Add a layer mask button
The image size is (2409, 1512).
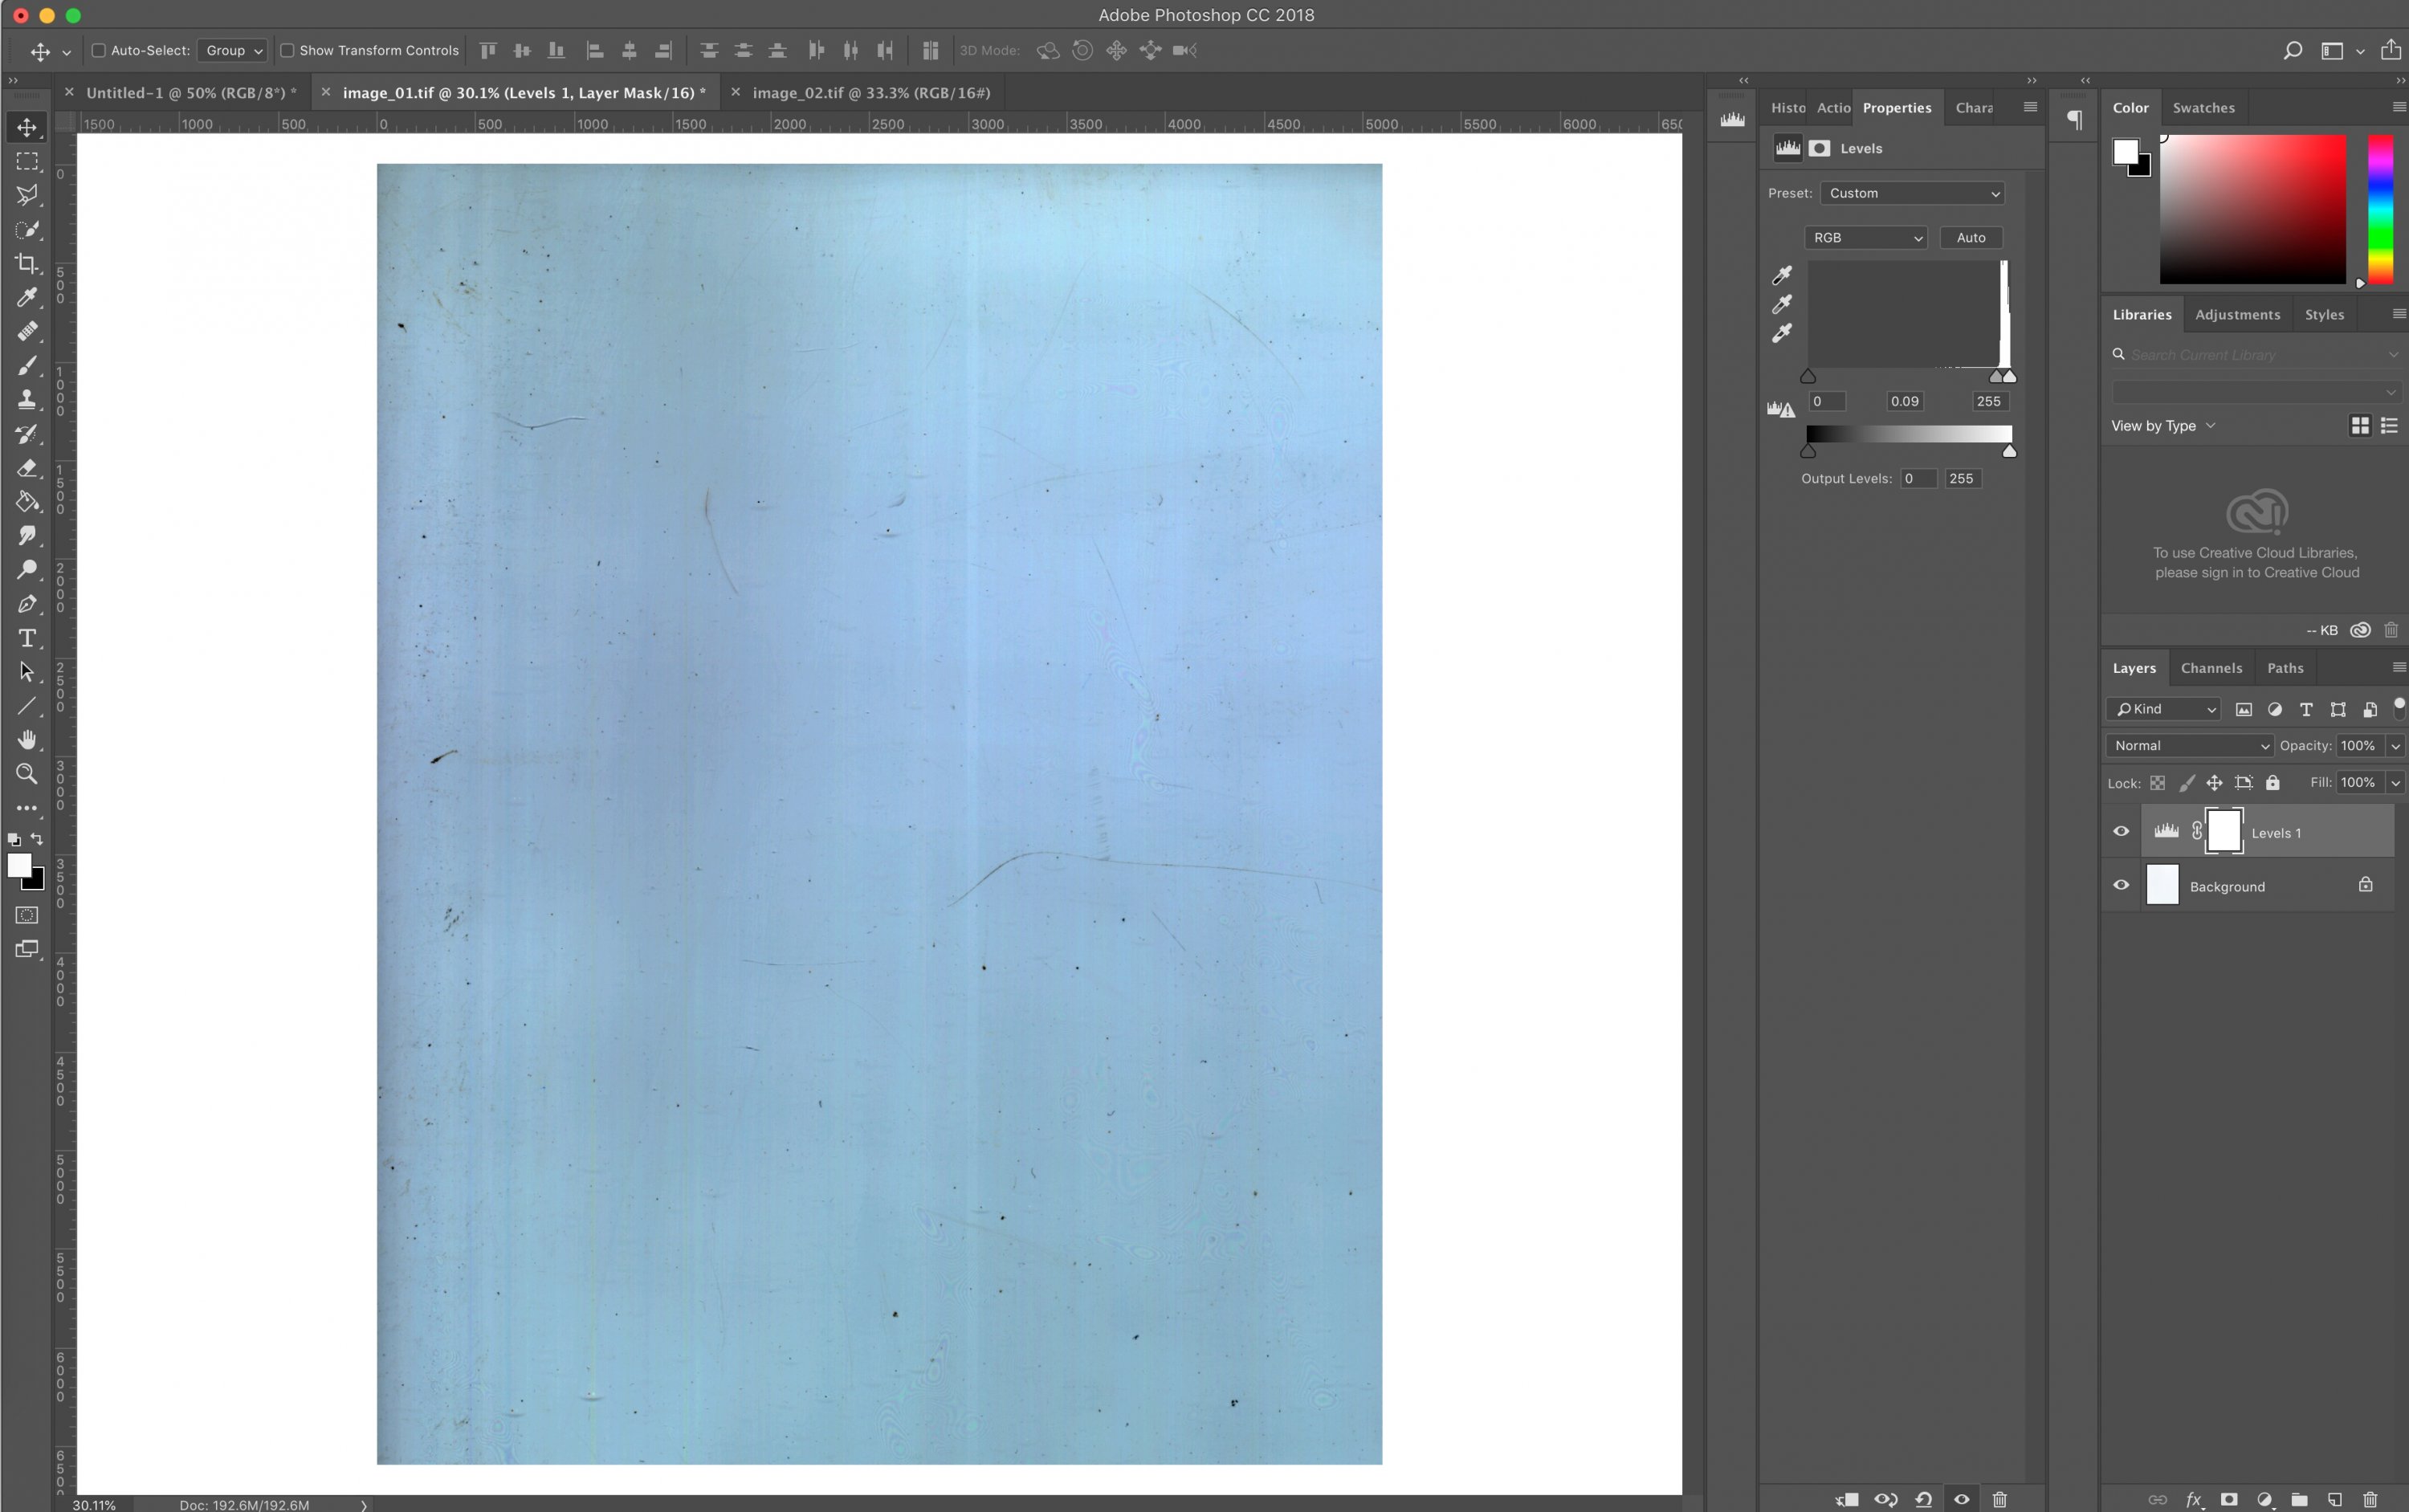pos(2229,1499)
